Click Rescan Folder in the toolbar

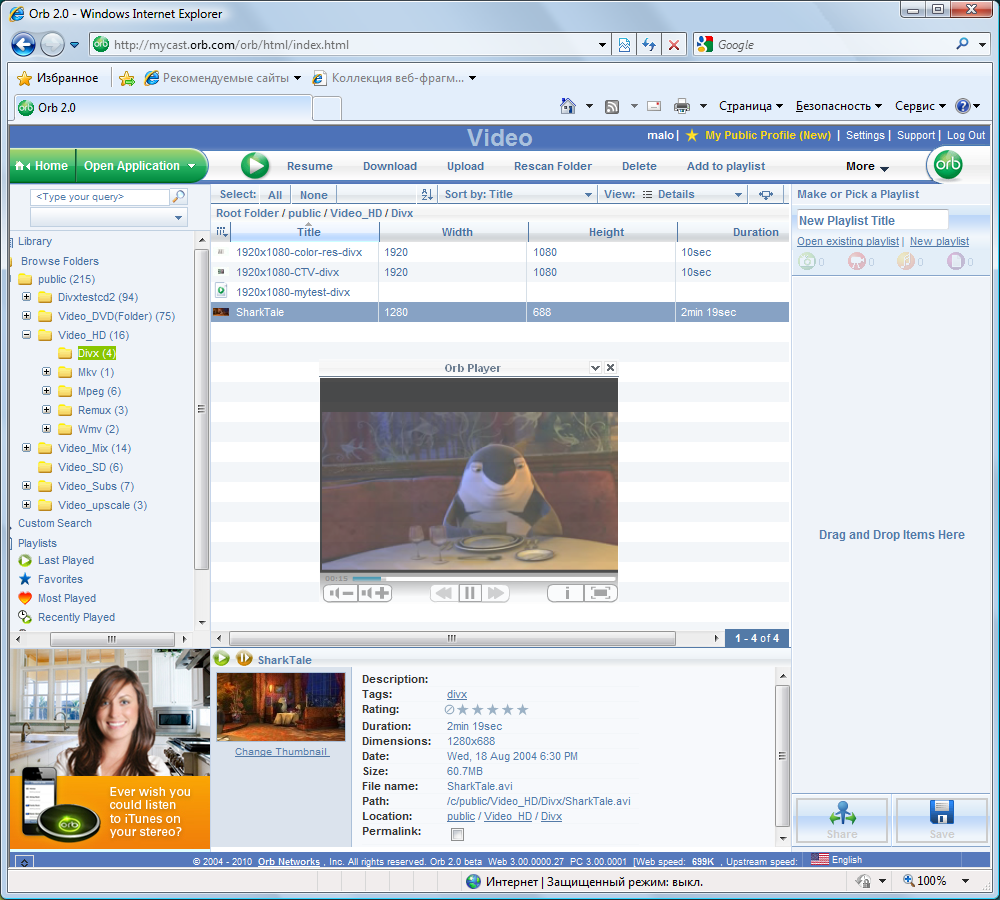553,166
